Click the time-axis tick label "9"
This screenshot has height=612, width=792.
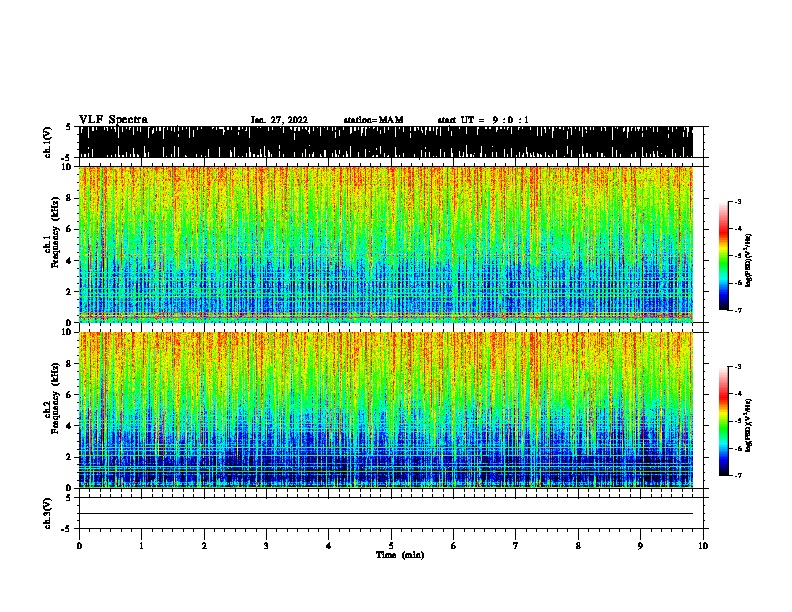click(640, 546)
